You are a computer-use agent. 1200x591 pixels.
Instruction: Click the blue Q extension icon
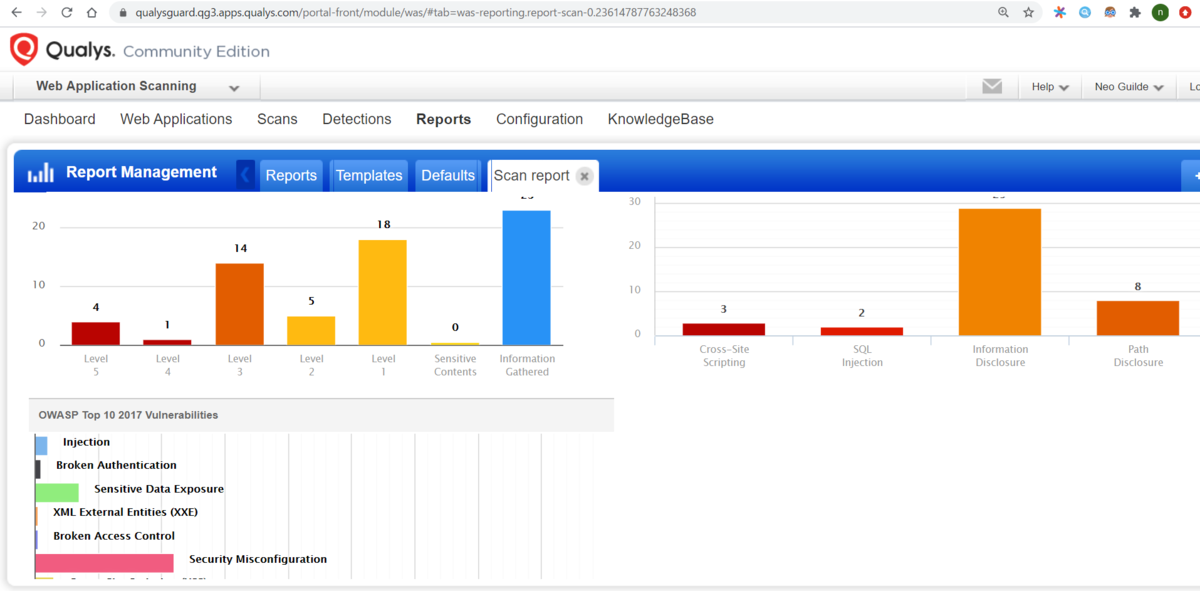[x=1085, y=13]
